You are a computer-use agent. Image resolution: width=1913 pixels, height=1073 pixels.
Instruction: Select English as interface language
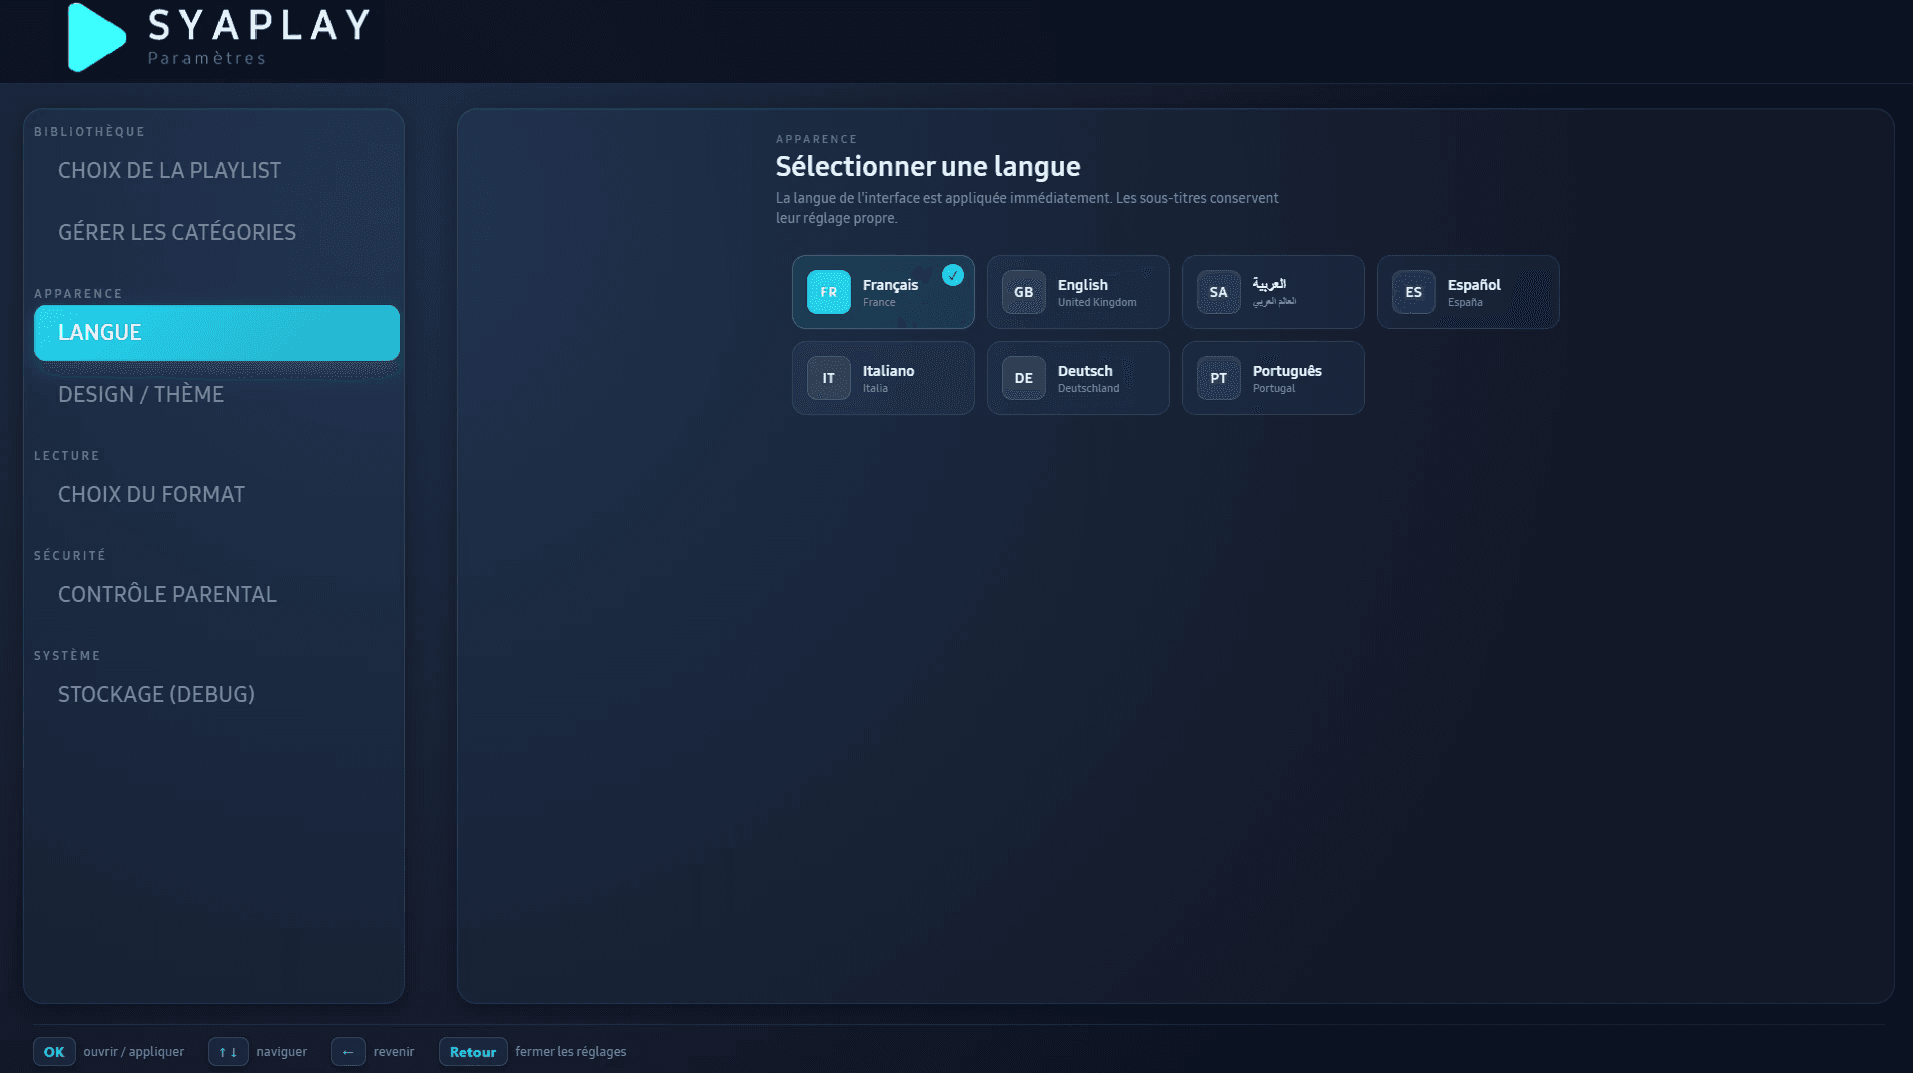(1078, 292)
